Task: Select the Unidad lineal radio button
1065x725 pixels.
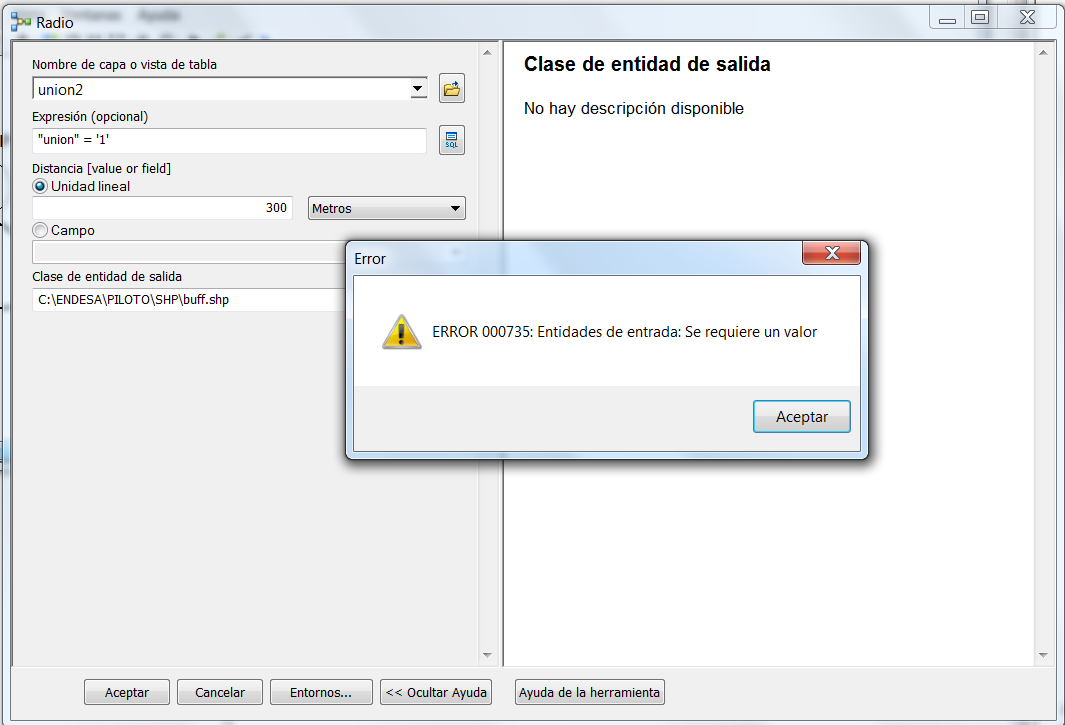Action: (40, 186)
